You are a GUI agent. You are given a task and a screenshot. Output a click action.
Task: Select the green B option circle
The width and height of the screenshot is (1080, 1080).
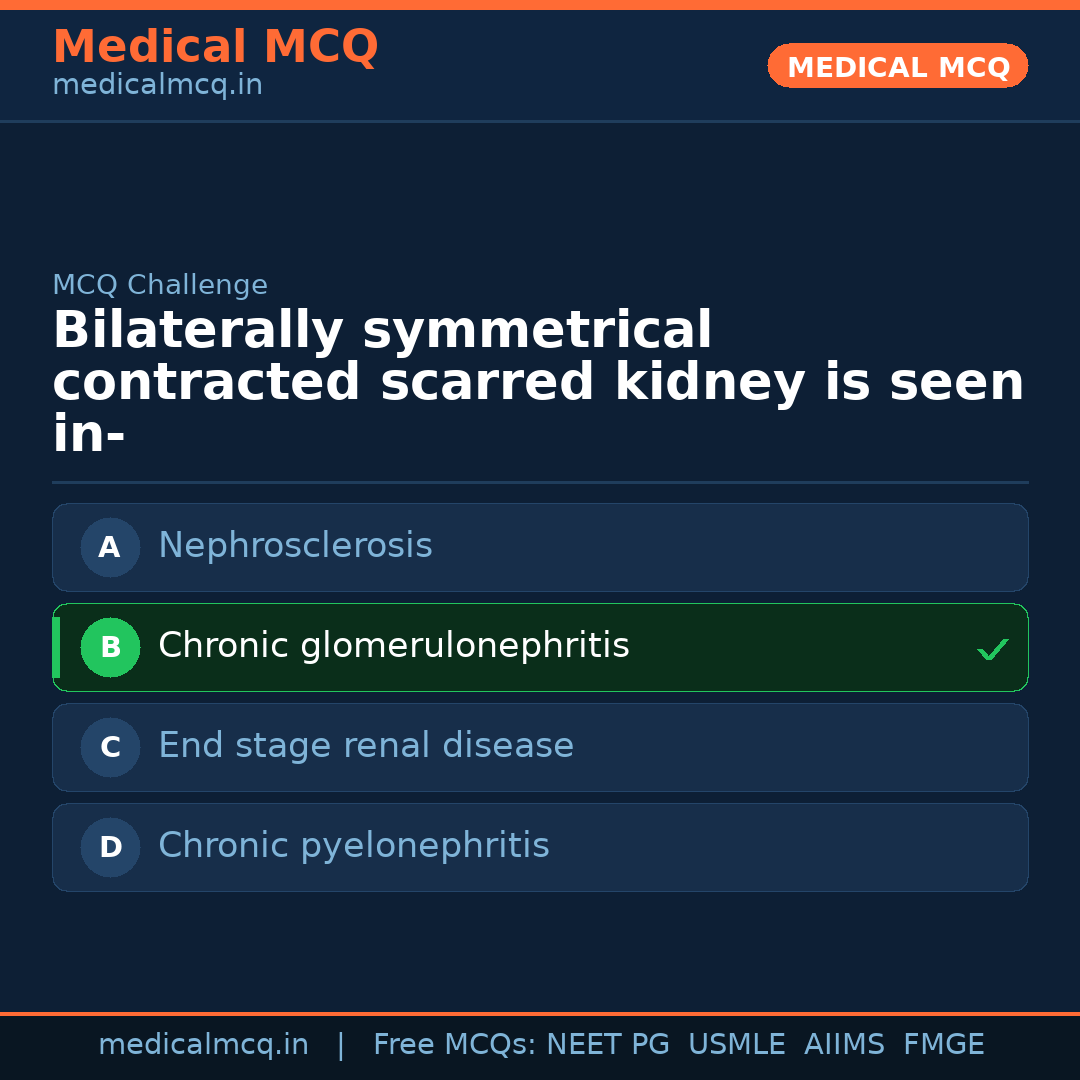point(110,647)
